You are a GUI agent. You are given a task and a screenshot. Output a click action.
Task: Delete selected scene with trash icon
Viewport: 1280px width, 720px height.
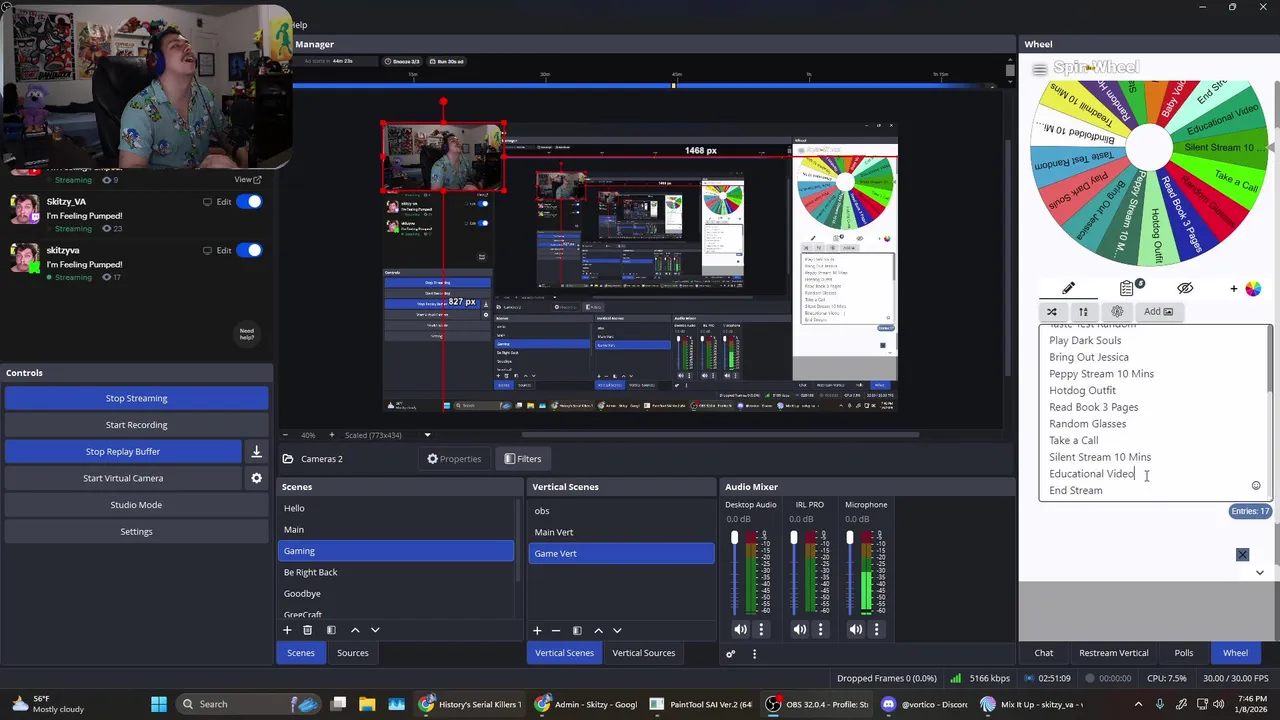[308, 630]
